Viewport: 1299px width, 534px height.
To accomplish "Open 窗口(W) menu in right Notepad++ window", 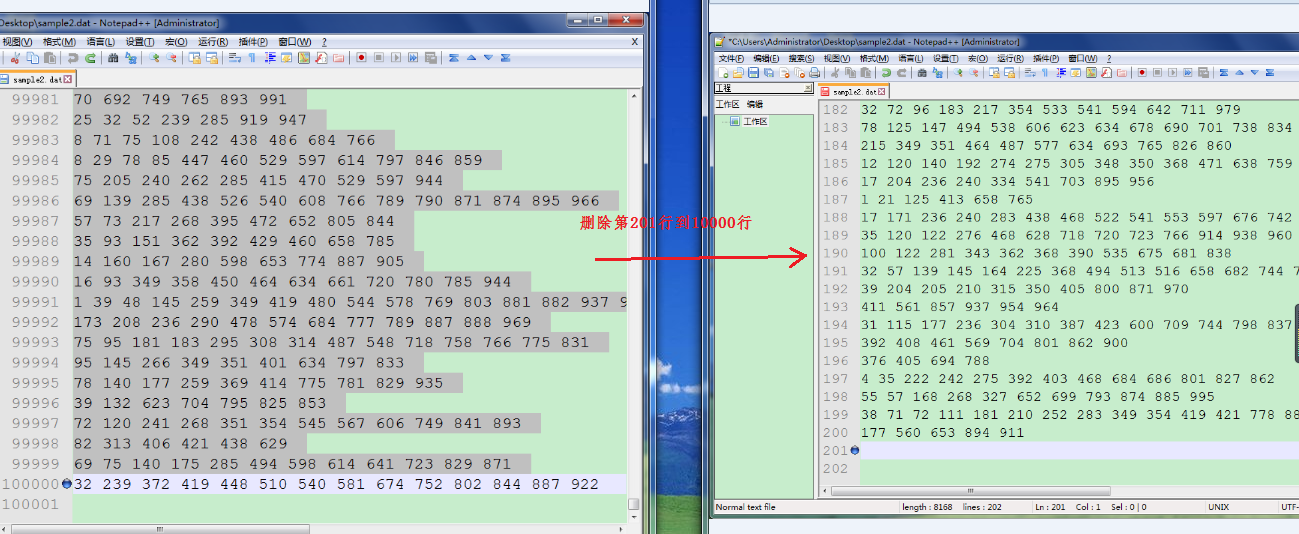I will (1082, 58).
